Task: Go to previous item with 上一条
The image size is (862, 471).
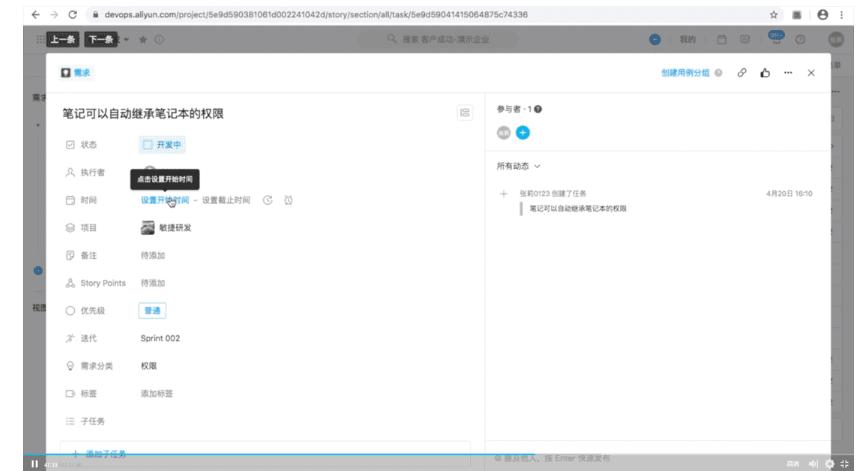Action: [63, 40]
